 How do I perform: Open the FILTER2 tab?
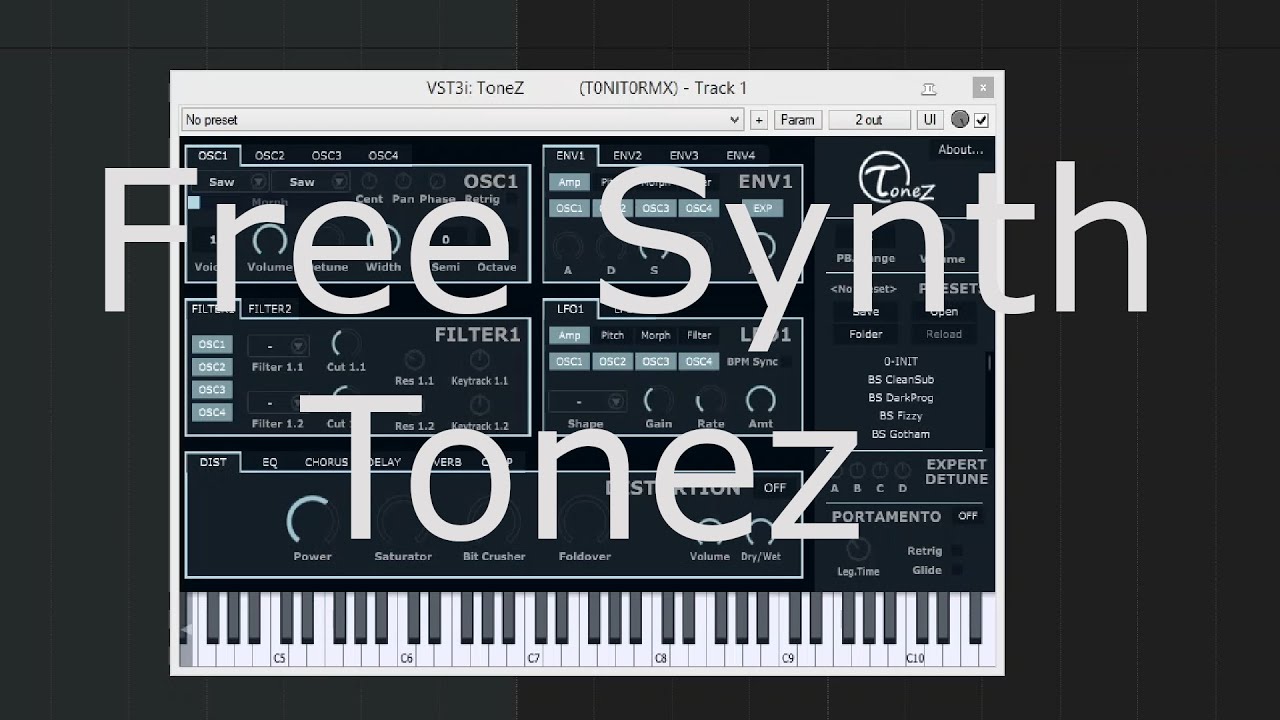coord(270,309)
